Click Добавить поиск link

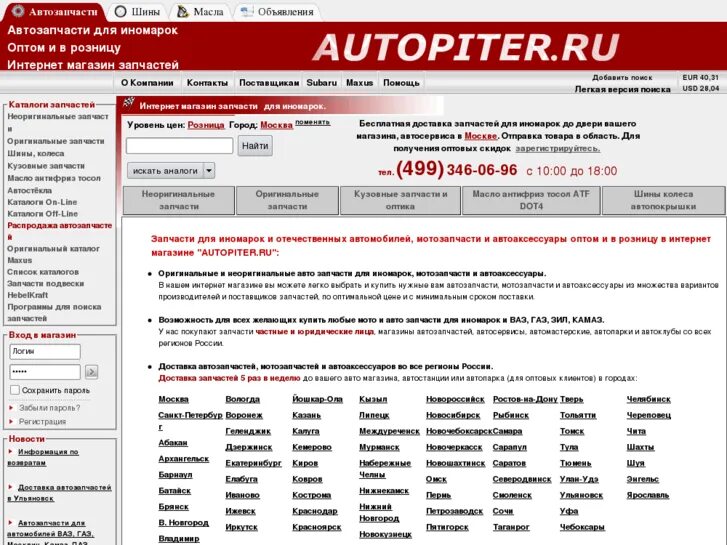tap(622, 77)
